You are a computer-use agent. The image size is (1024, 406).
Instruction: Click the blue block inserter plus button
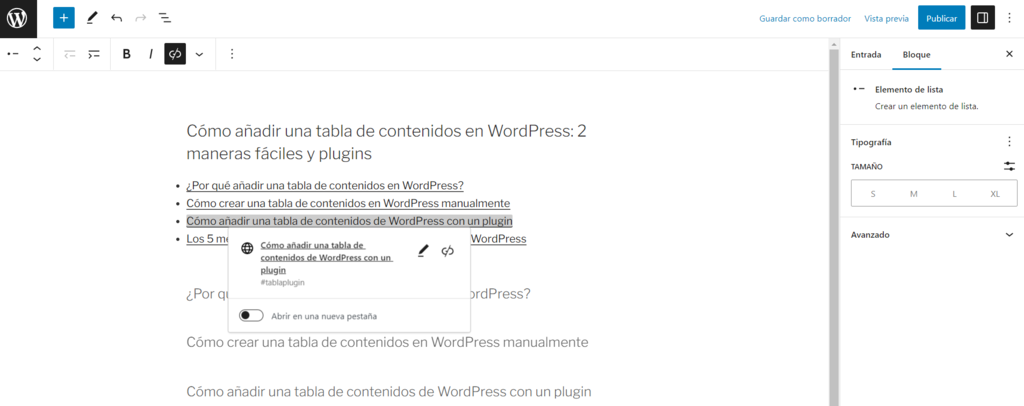point(63,18)
